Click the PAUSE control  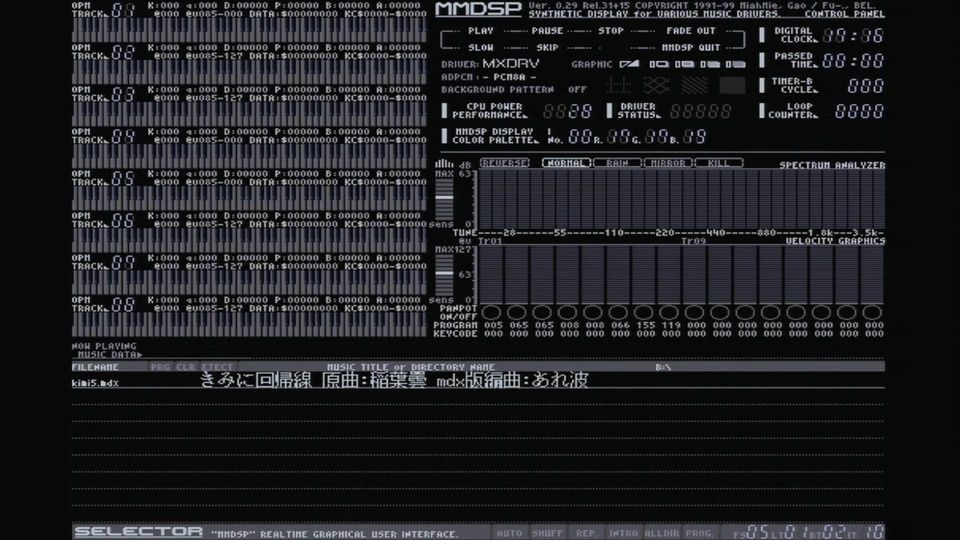coord(547,31)
